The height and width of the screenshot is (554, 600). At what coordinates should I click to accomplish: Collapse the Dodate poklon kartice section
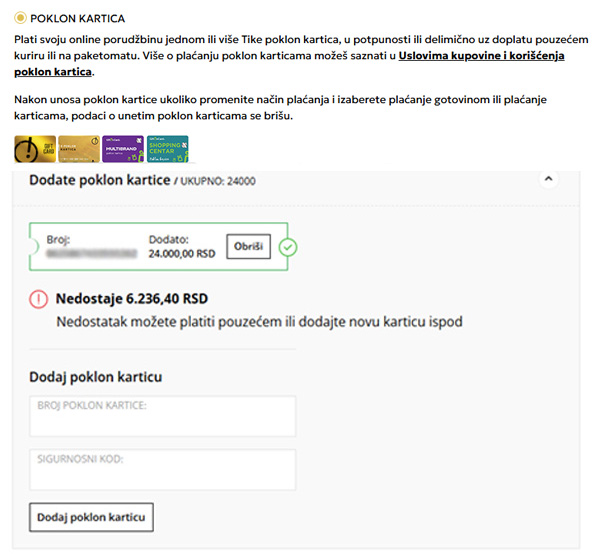(548, 179)
